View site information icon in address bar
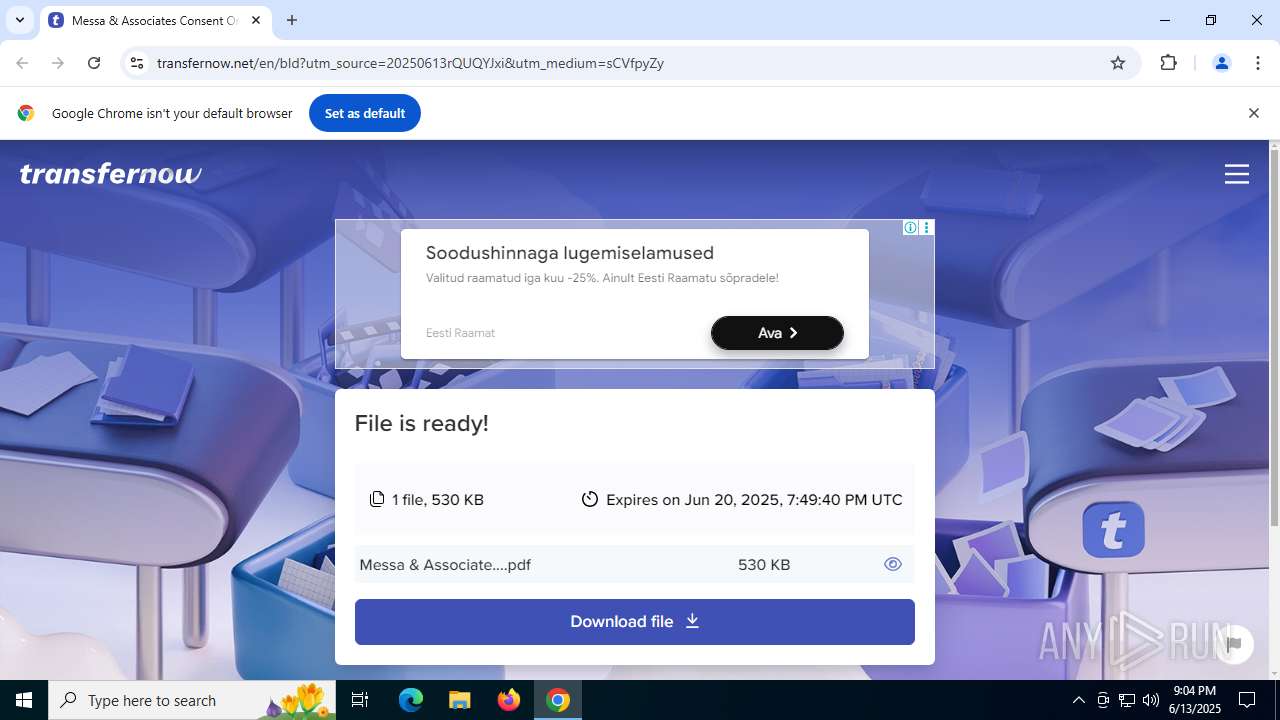This screenshot has width=1280, height=720. click(x=137, y=63)
